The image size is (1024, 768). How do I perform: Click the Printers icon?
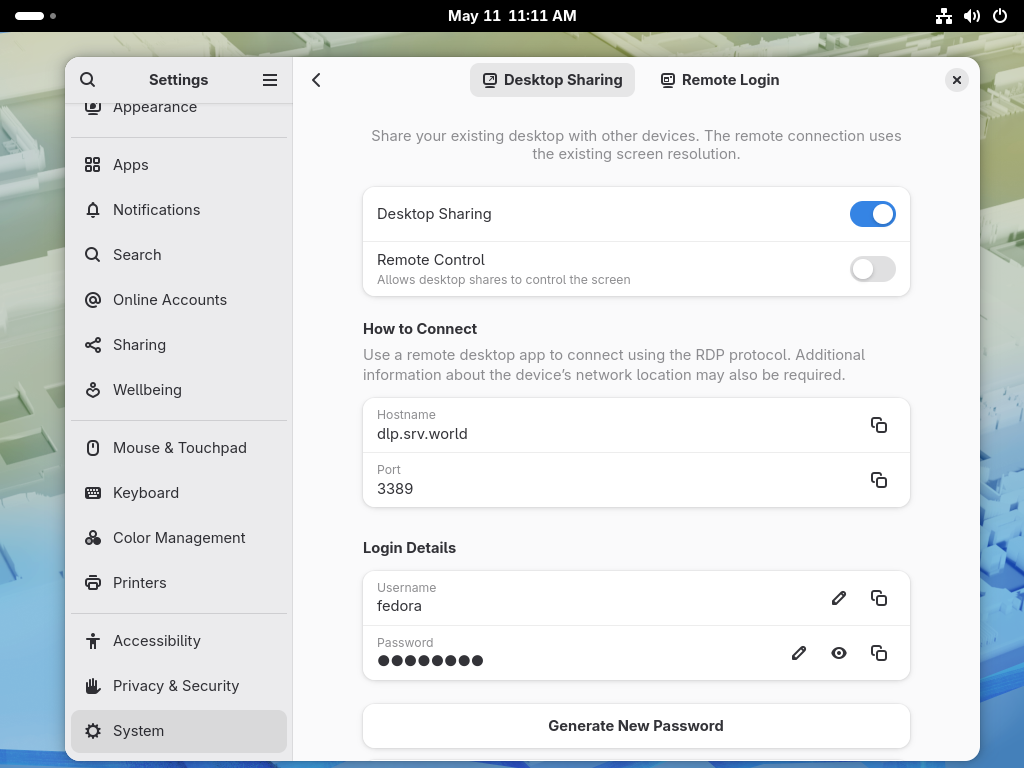93,583
